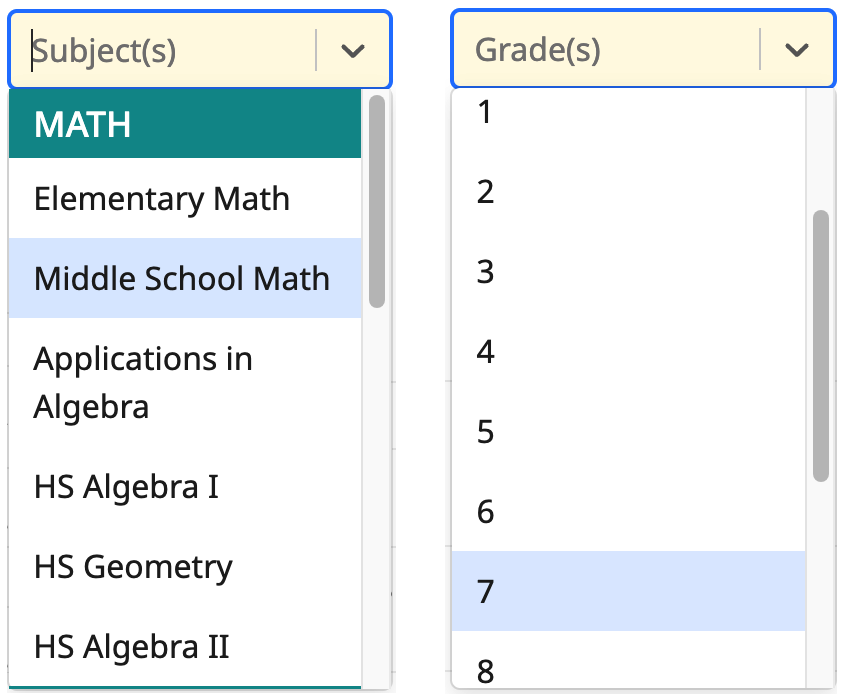Select Middle School Math option
844x694 pixels.
point(182,278)
